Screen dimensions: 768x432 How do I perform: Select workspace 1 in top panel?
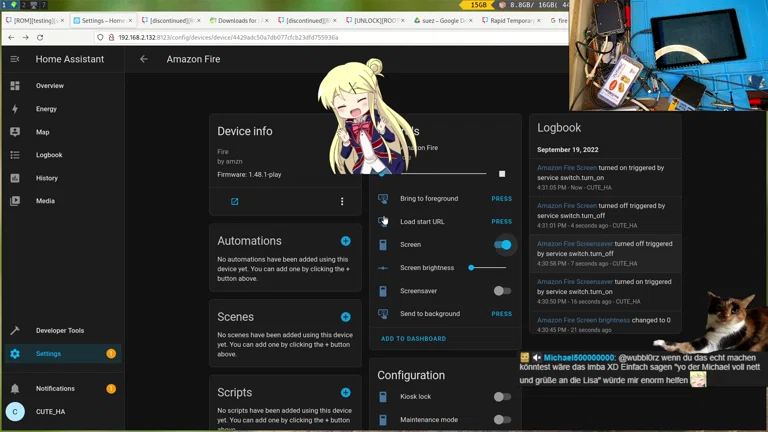(4, 4)
